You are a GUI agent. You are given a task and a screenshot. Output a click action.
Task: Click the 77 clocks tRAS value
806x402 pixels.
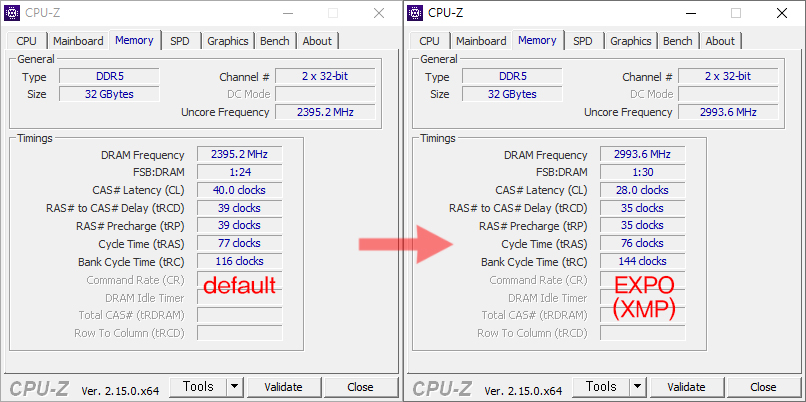point(240,244)
